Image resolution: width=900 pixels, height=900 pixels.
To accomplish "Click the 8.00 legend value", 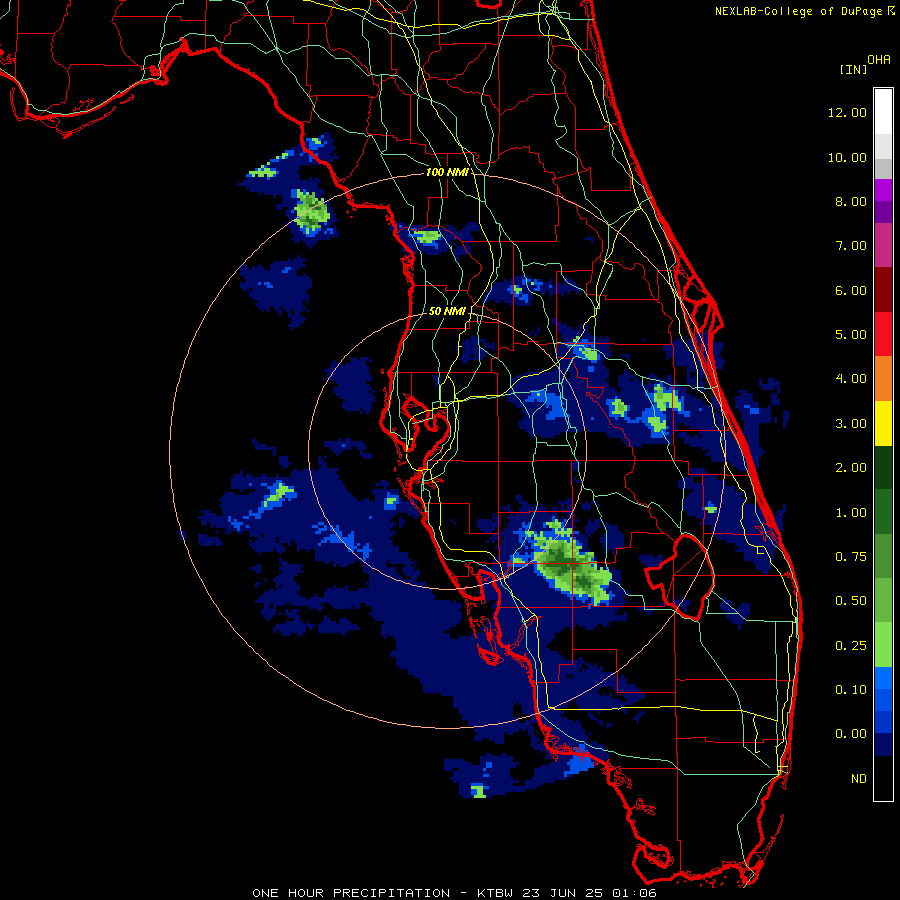I will [851, 201].
